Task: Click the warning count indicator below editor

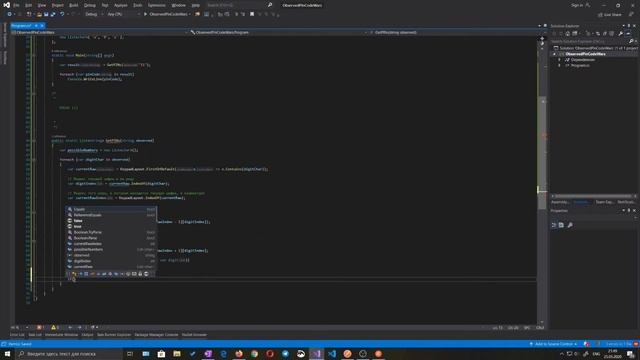Action: [55, 327]
